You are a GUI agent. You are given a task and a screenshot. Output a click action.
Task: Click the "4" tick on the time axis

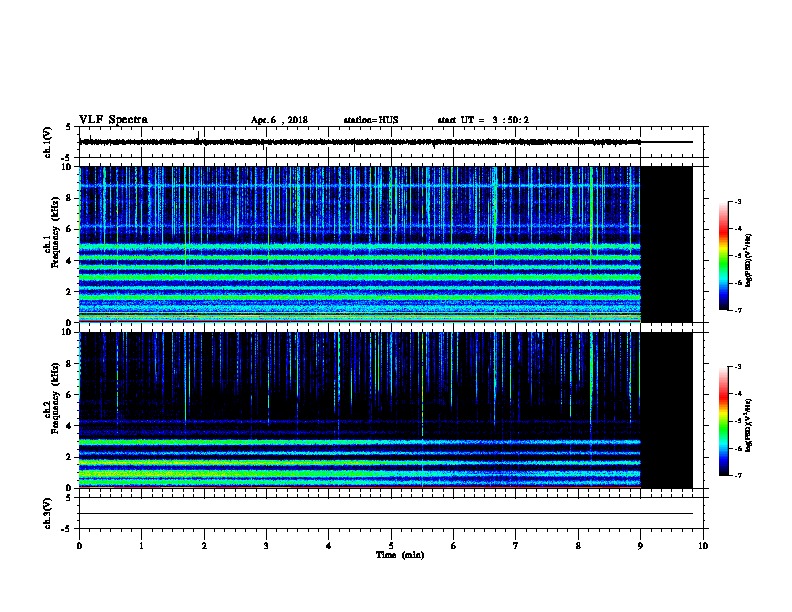click(x=328, y=545)
